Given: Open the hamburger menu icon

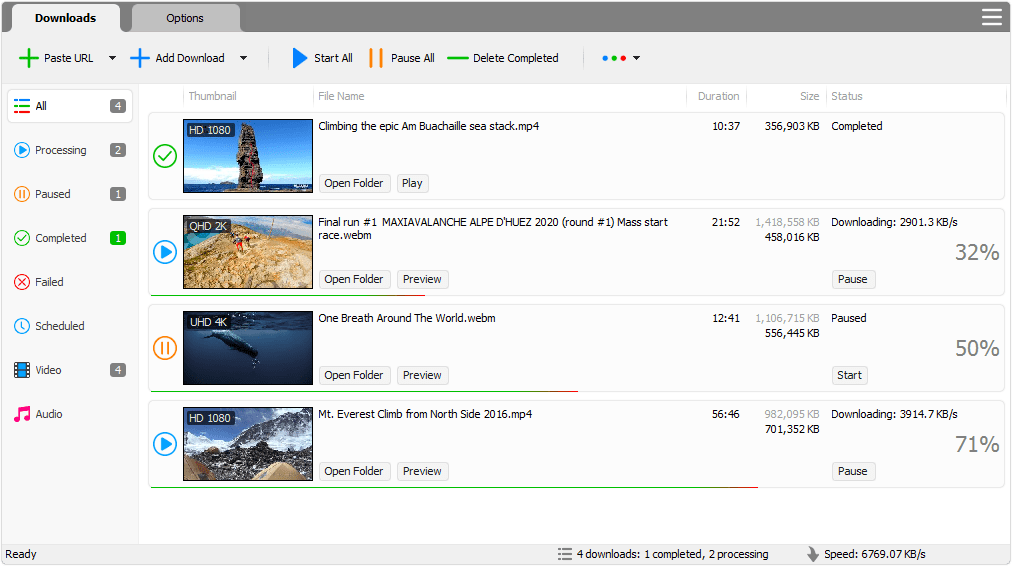Looking at the screenshot, I should coord(991,17).
